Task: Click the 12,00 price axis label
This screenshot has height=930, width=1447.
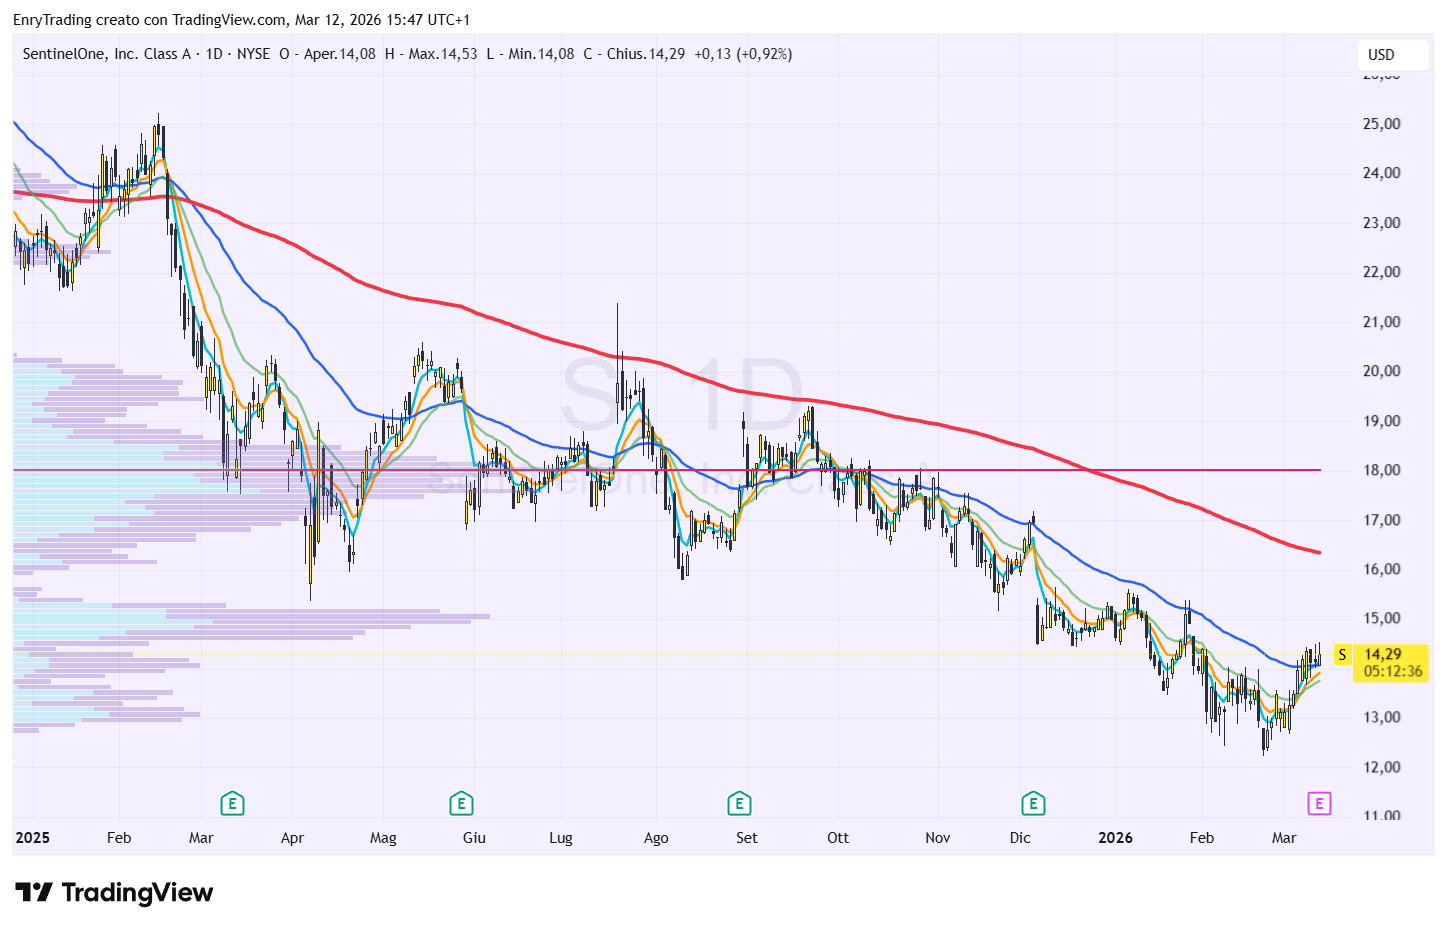Action: pos(1382,767)
